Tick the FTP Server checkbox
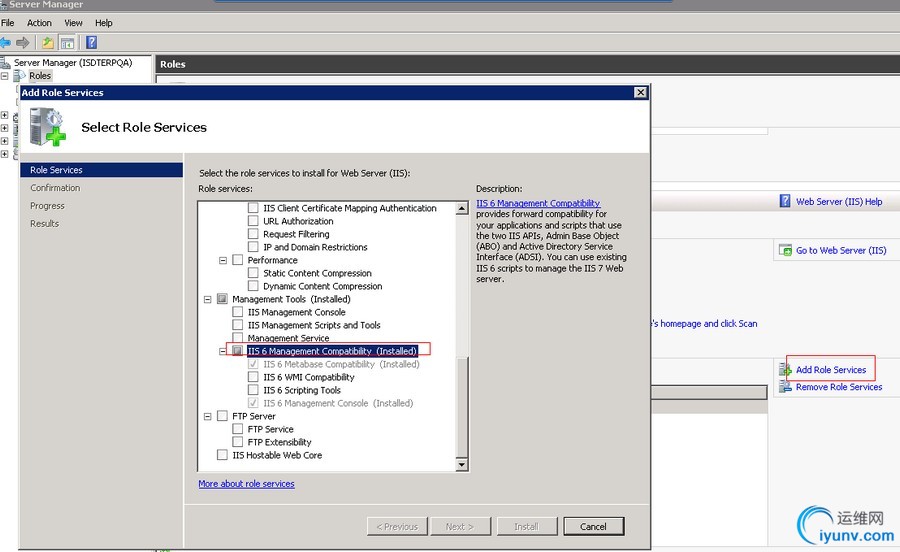Image resolution: width=900 pixels, height=552 pixels. pos(222,416)
